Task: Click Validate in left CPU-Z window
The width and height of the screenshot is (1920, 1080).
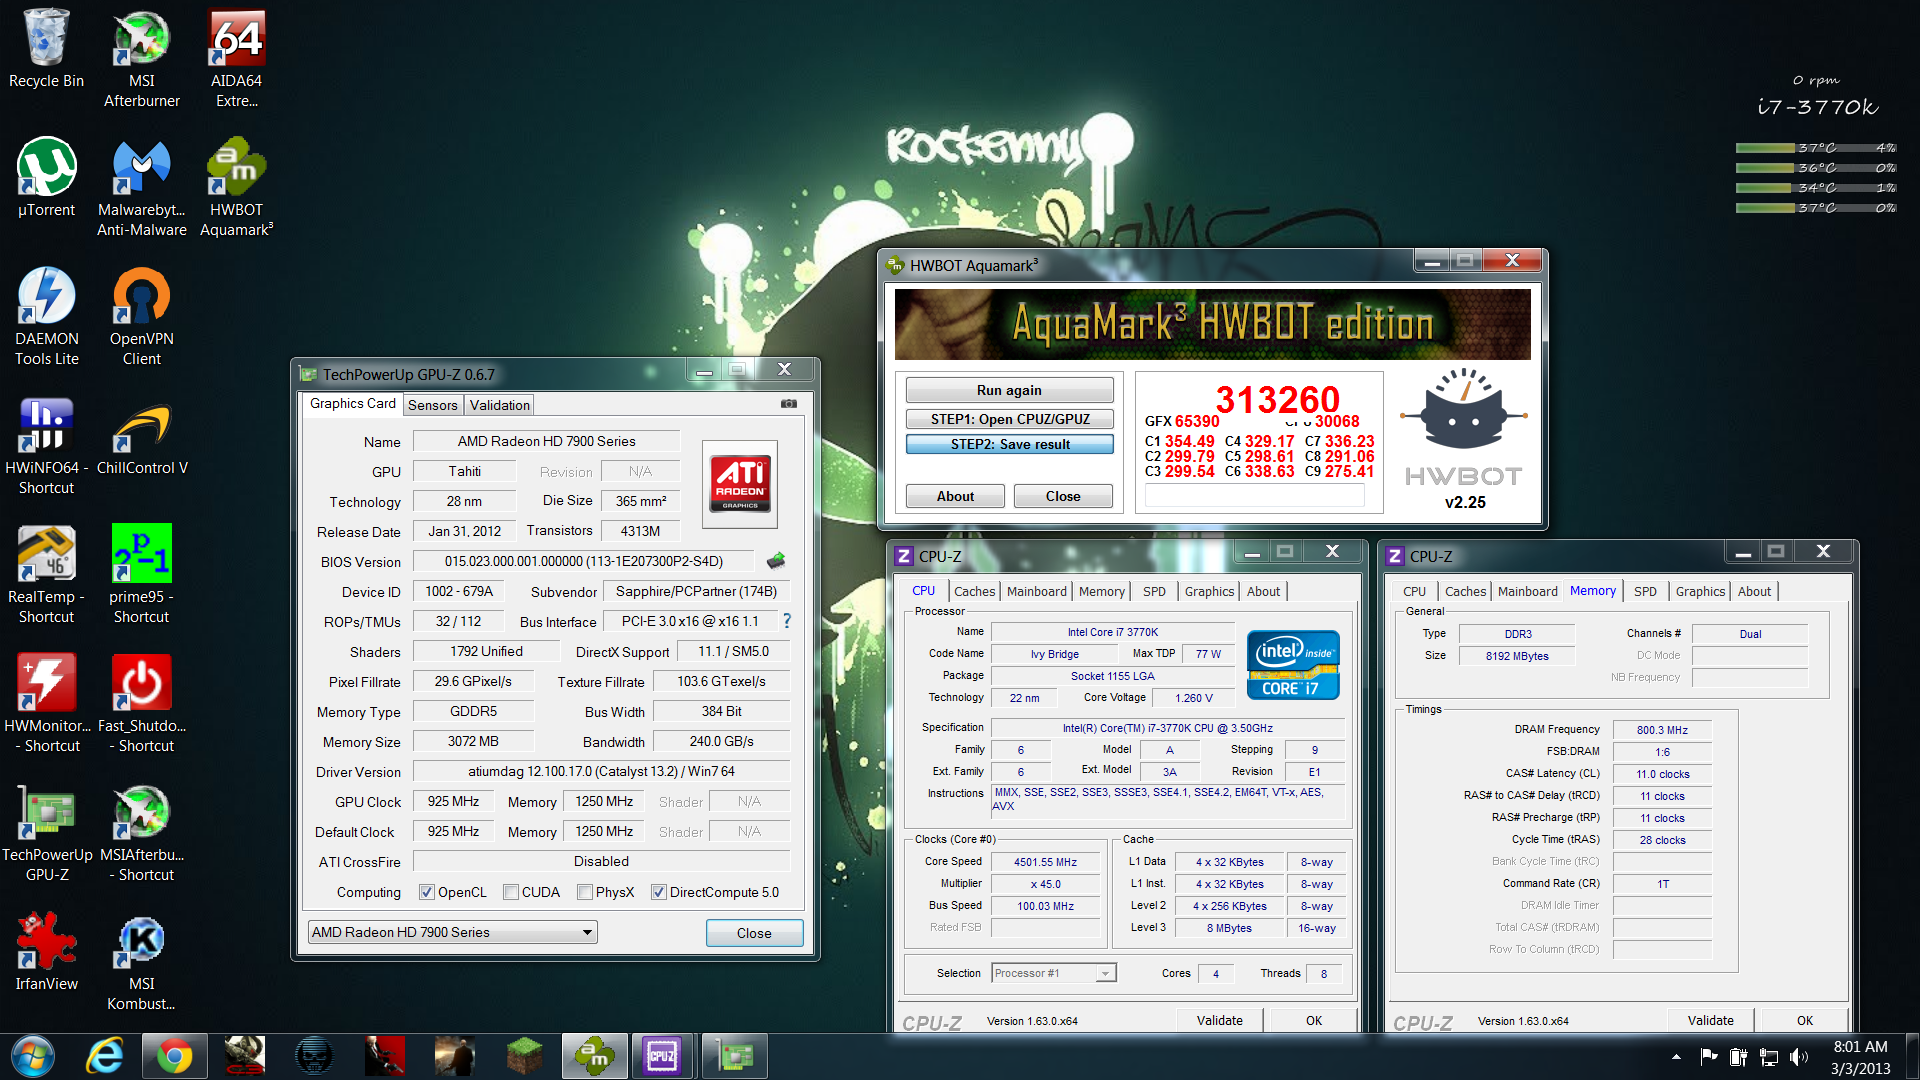Action: 1220,1020
